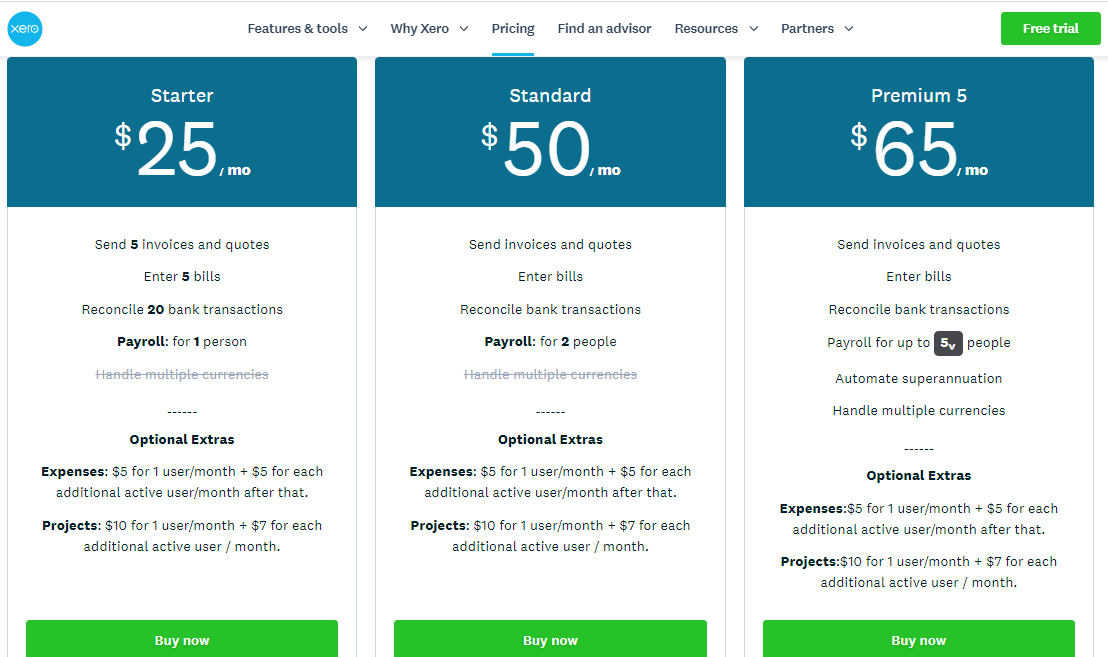1108x657 pixels.
Task: Open the Partners dropdown chevron
Action: coord(849,29)
